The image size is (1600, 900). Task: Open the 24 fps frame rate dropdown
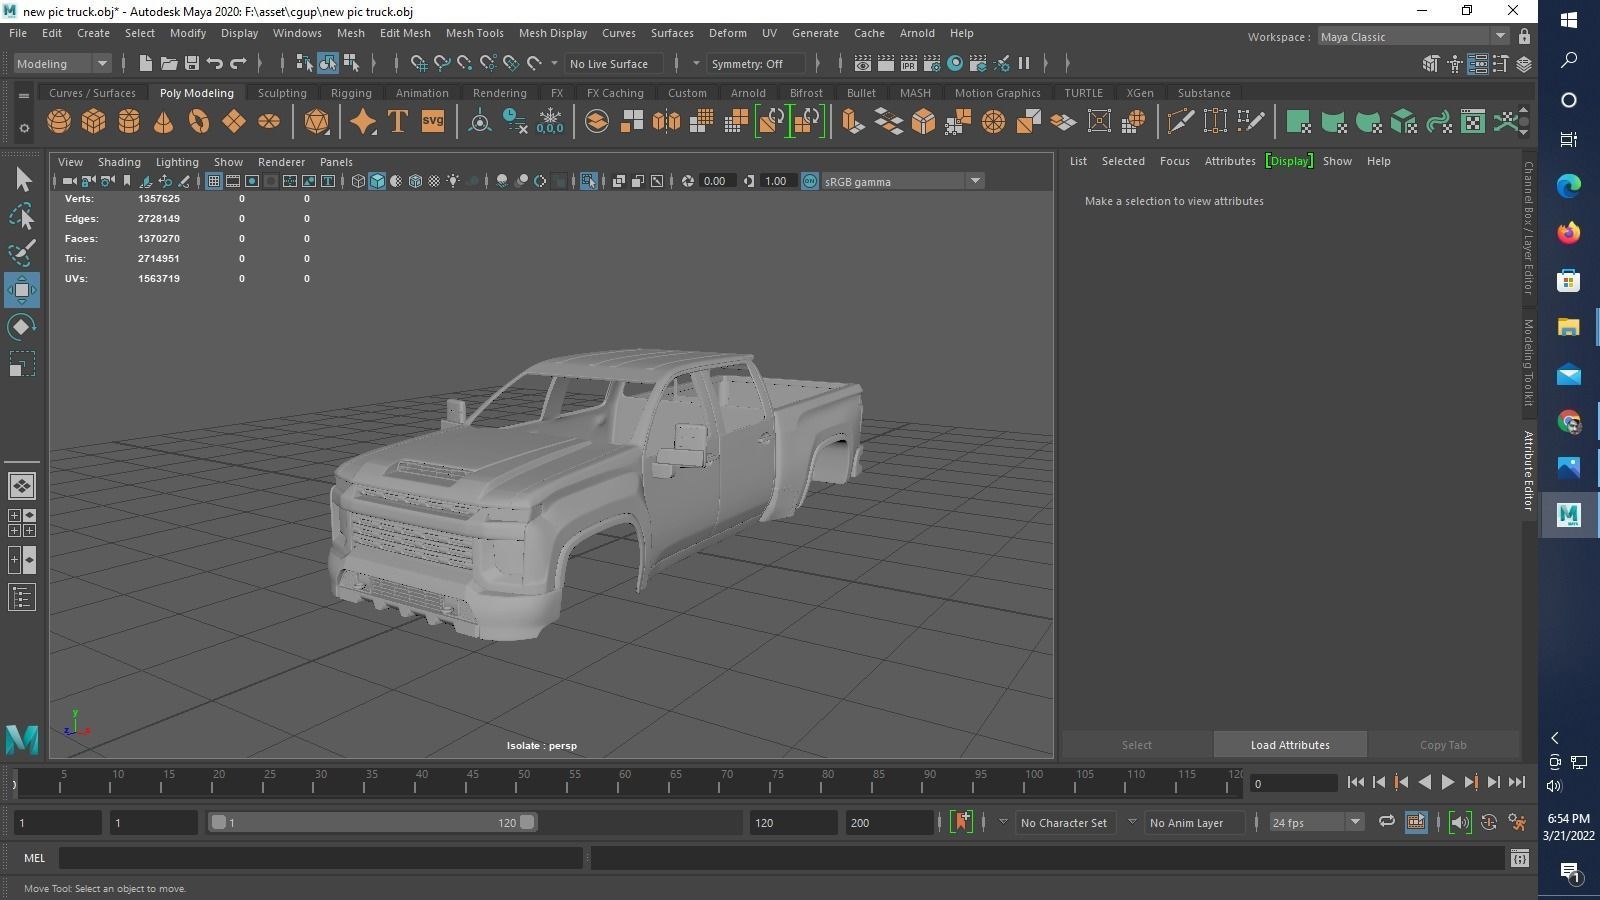click(1316, 822)
